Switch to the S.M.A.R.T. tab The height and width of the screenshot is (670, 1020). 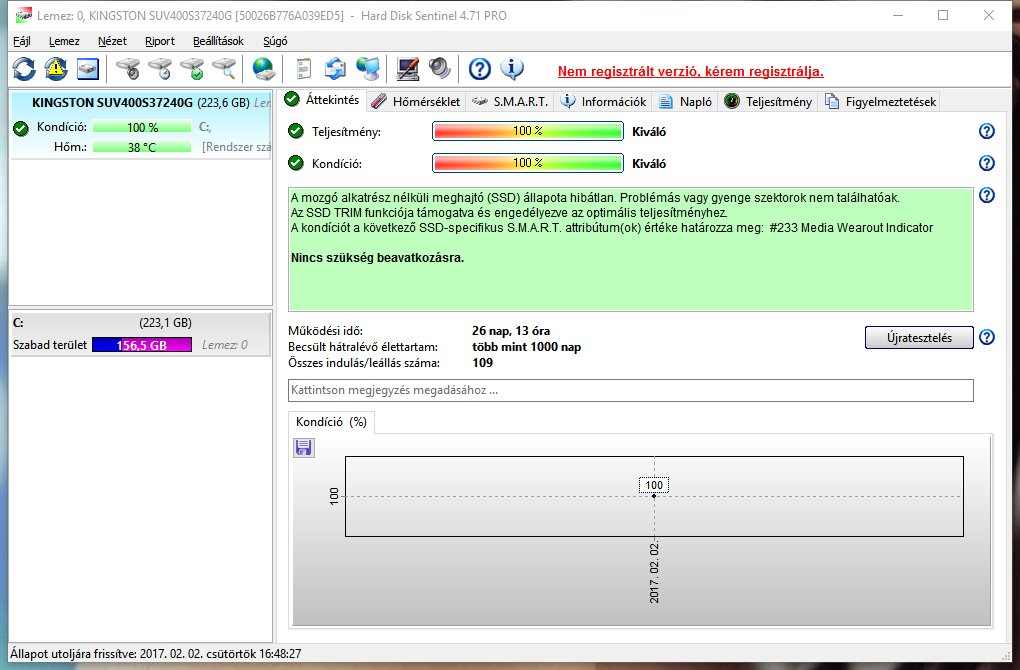[x=511, y=101]
